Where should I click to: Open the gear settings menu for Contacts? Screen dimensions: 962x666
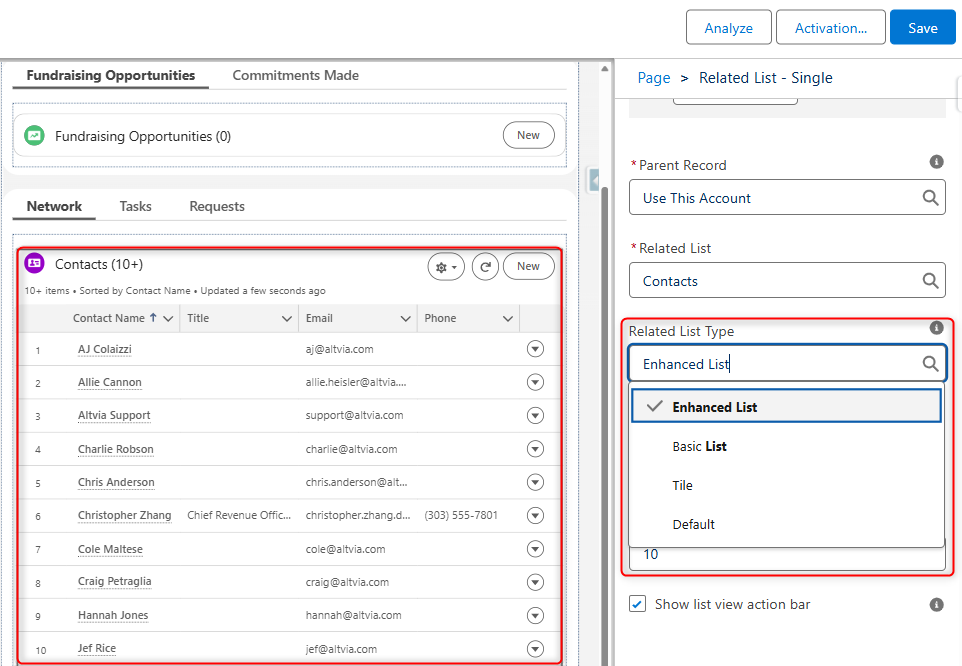point(445,267)
